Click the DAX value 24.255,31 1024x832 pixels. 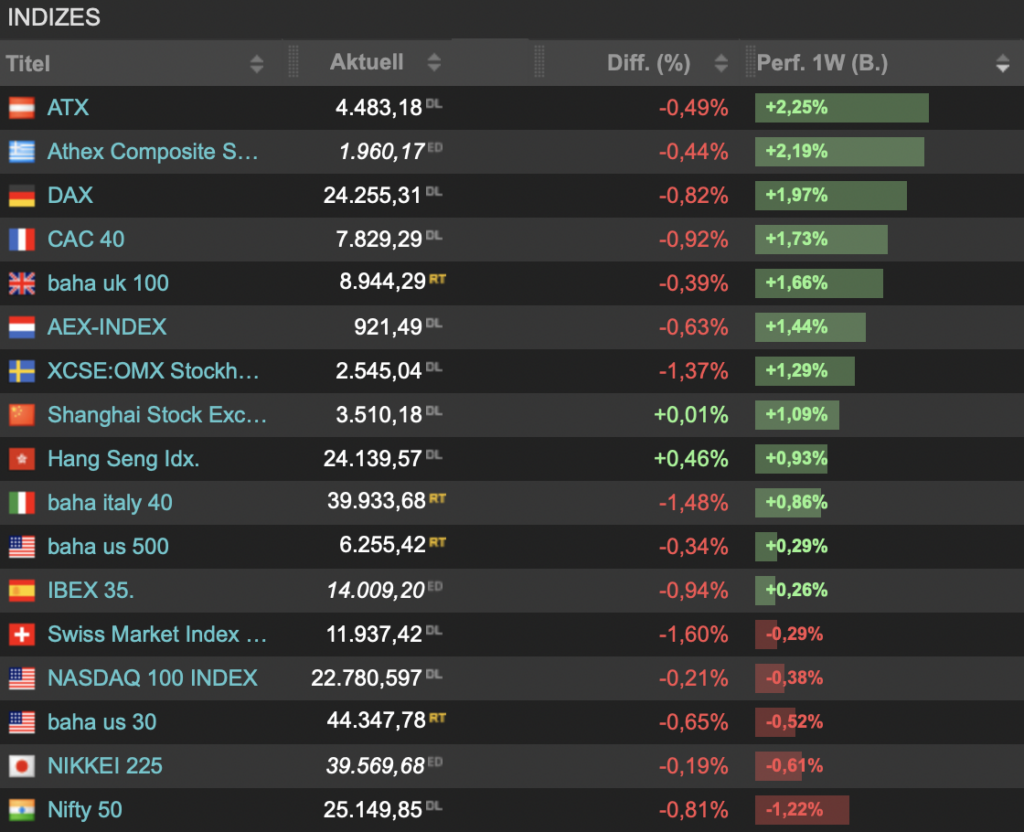372,195
